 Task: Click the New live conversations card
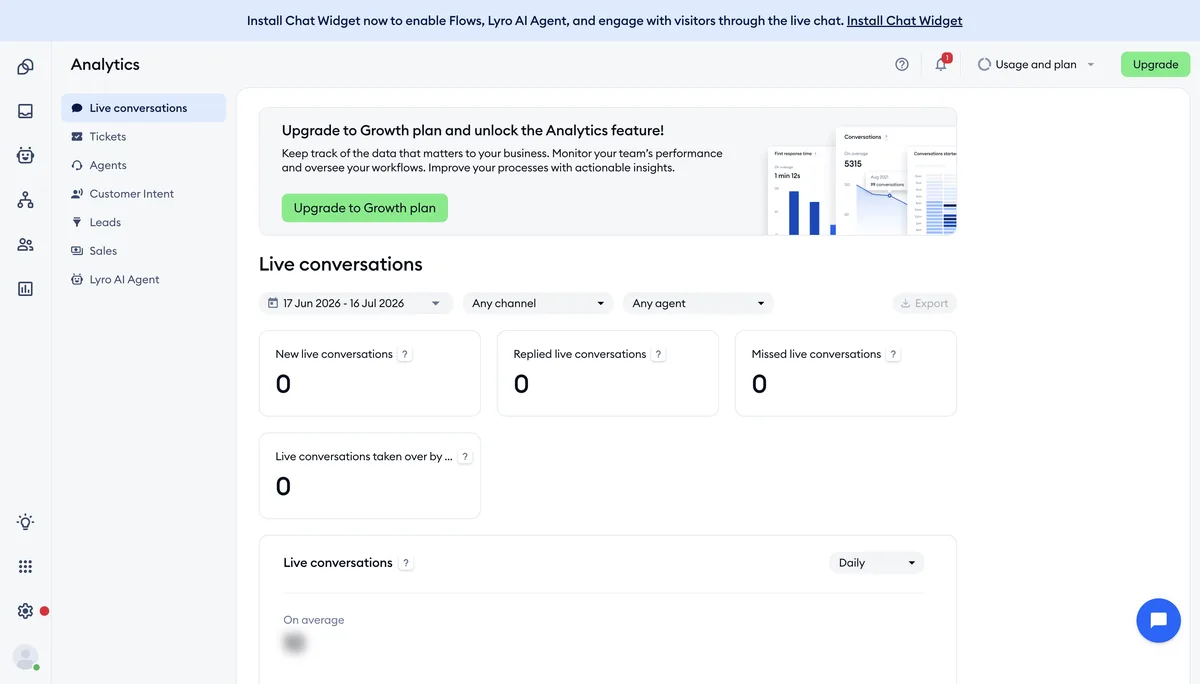[x=370, y=373]
